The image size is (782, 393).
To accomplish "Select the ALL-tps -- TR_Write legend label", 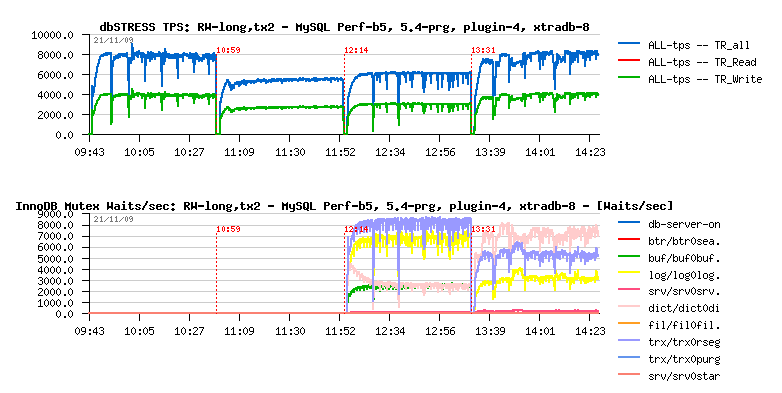I will 705,79.
